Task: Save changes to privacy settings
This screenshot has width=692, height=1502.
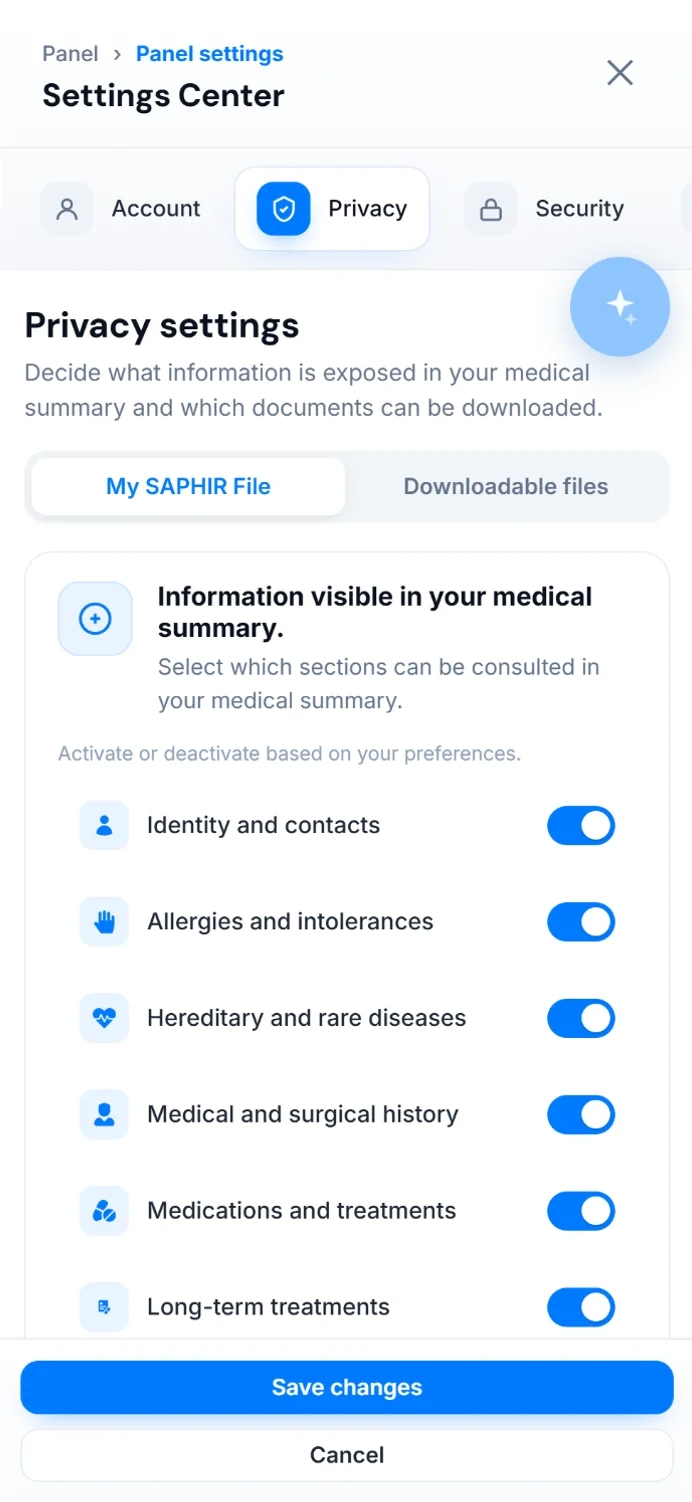Action: coord(347,1387)
